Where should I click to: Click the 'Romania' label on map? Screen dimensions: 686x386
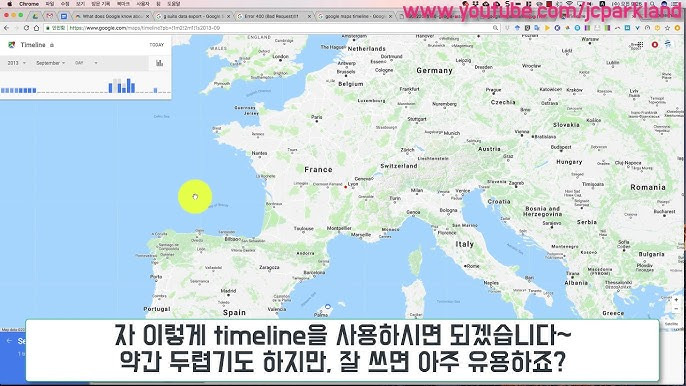[648, 187]
